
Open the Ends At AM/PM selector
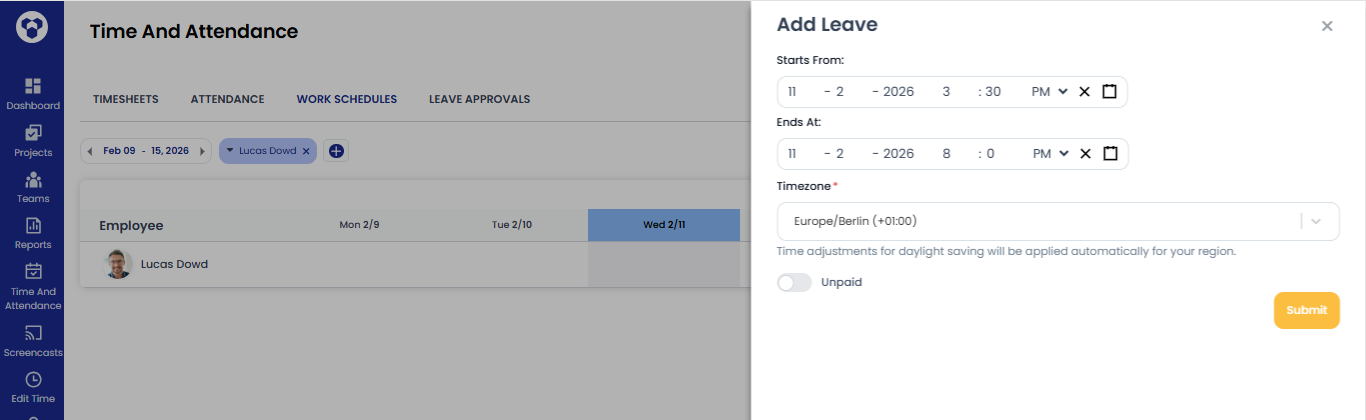[1050, 154]
